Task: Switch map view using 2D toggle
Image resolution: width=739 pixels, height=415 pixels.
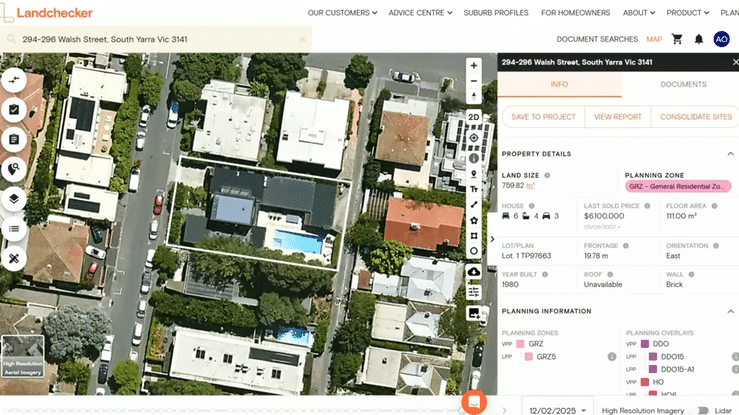Action: tap(474, 117)
